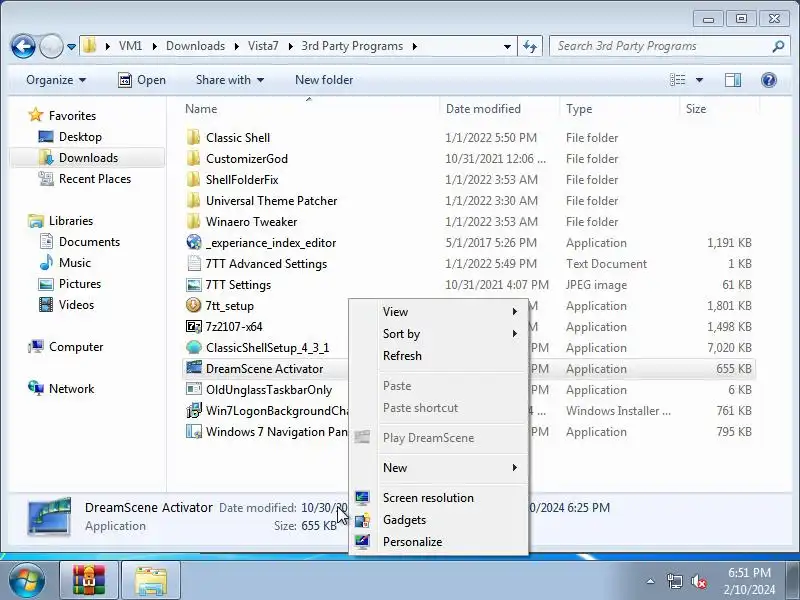Show hidden tray icons arrow
Screen dimensions: 800x600
(651, 581)
